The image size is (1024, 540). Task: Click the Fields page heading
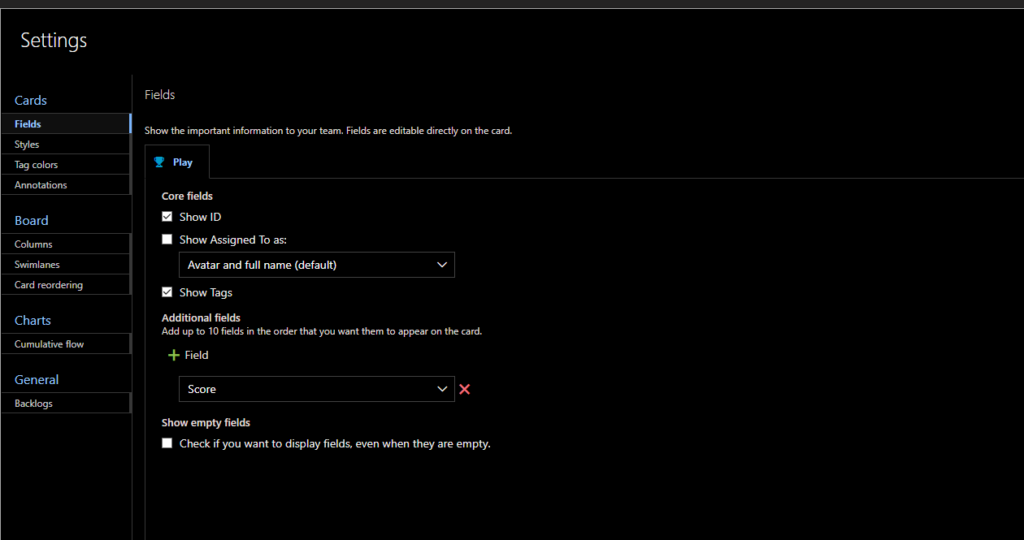click(159, 95)
